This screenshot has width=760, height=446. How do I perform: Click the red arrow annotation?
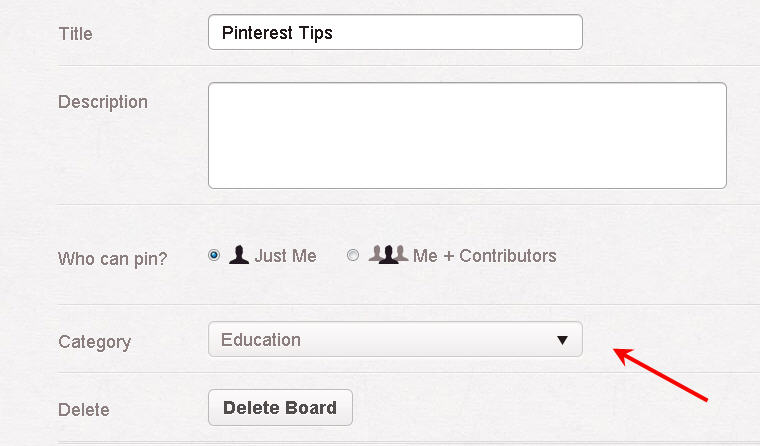click(661, 374)
